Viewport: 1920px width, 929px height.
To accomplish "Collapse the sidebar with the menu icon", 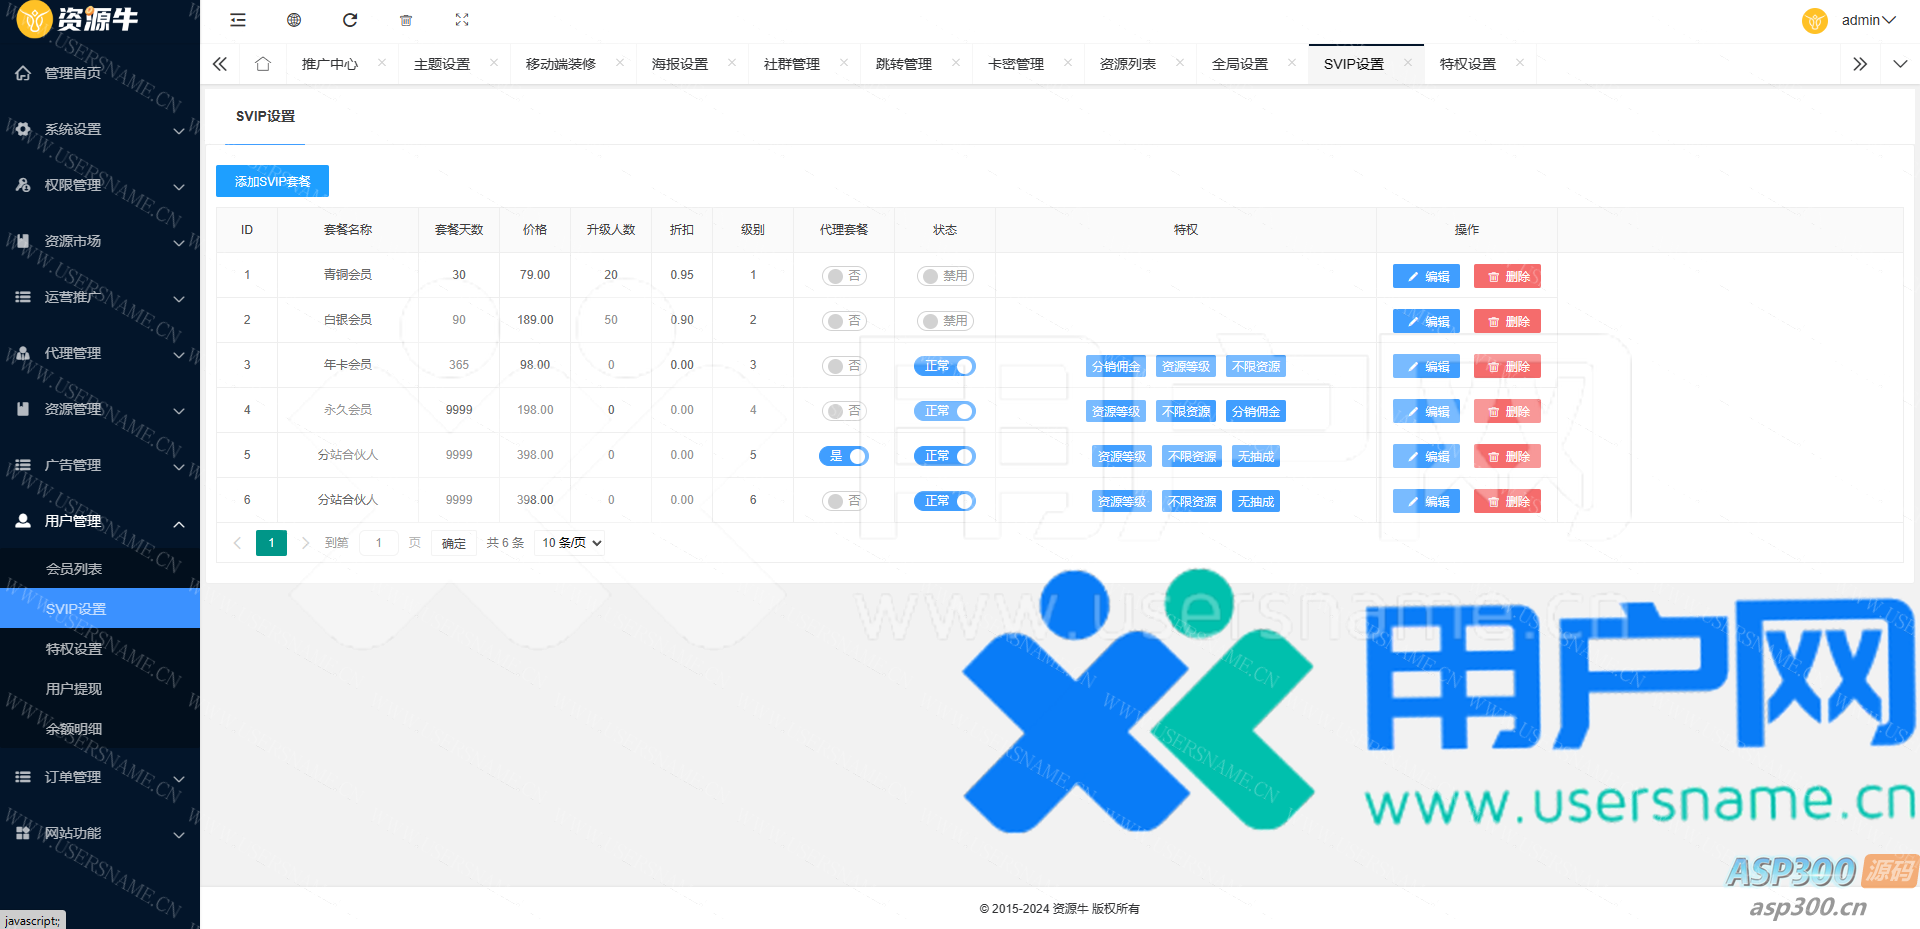I will (238, 20).
